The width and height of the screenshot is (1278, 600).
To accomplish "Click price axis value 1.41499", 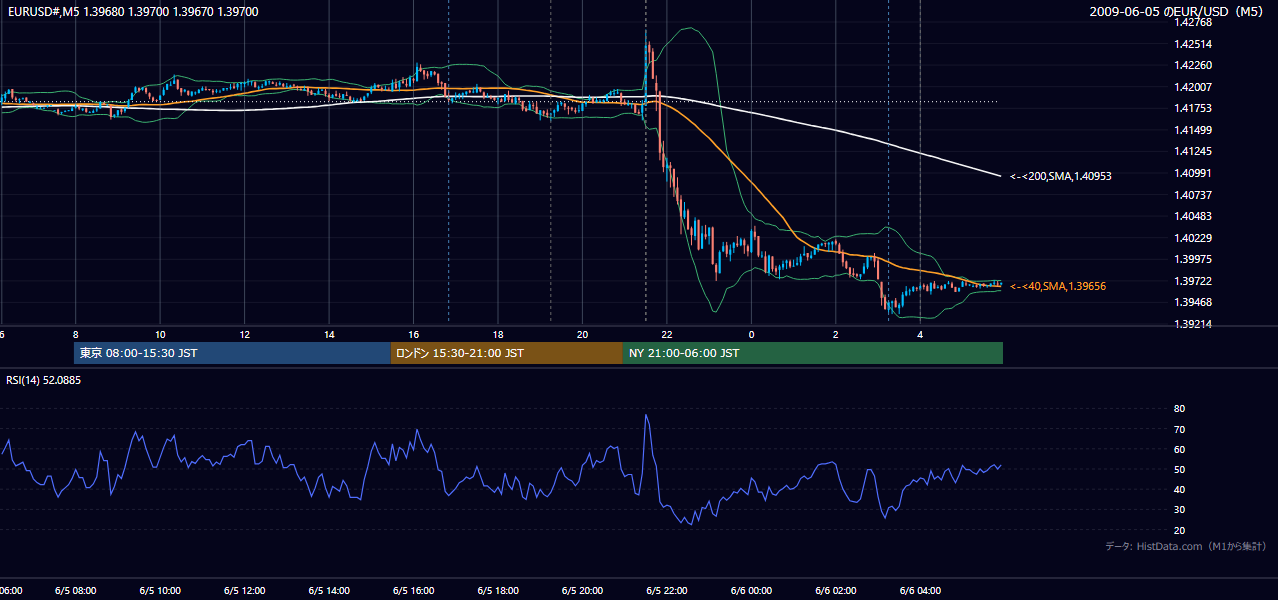I will [1193, 130].
